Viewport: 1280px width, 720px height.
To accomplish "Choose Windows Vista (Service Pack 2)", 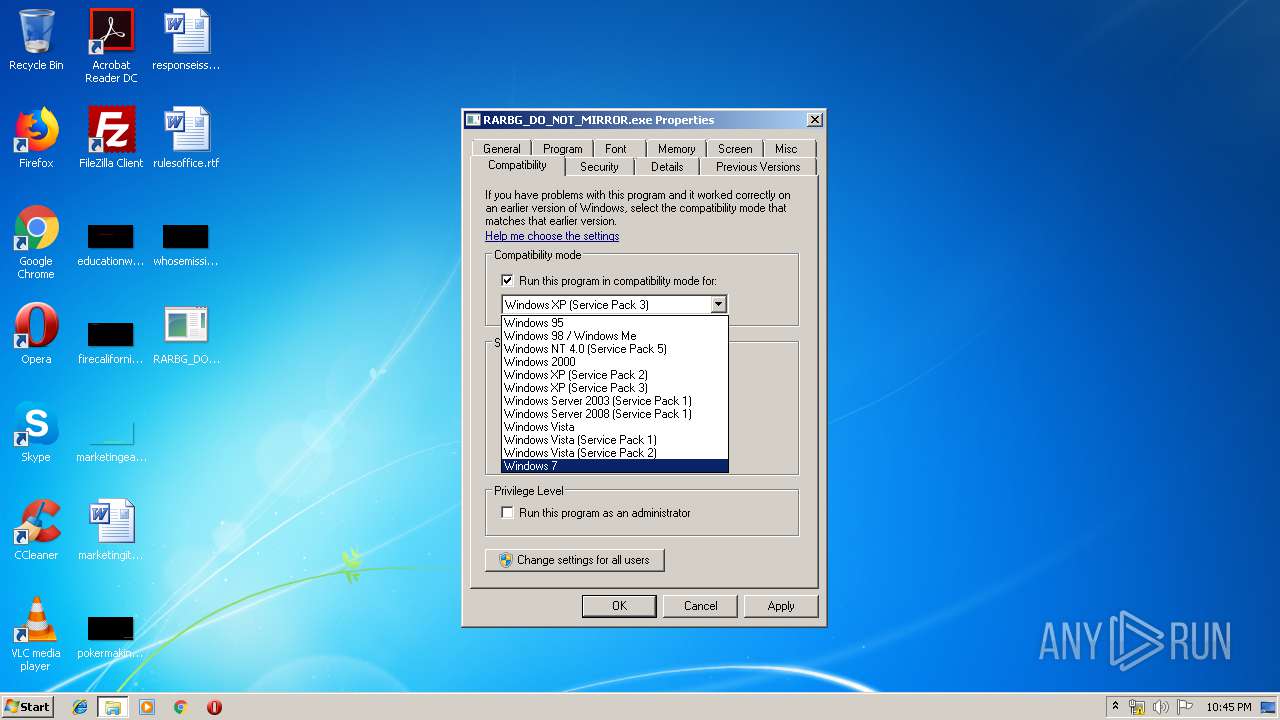I will click(614, 453).
